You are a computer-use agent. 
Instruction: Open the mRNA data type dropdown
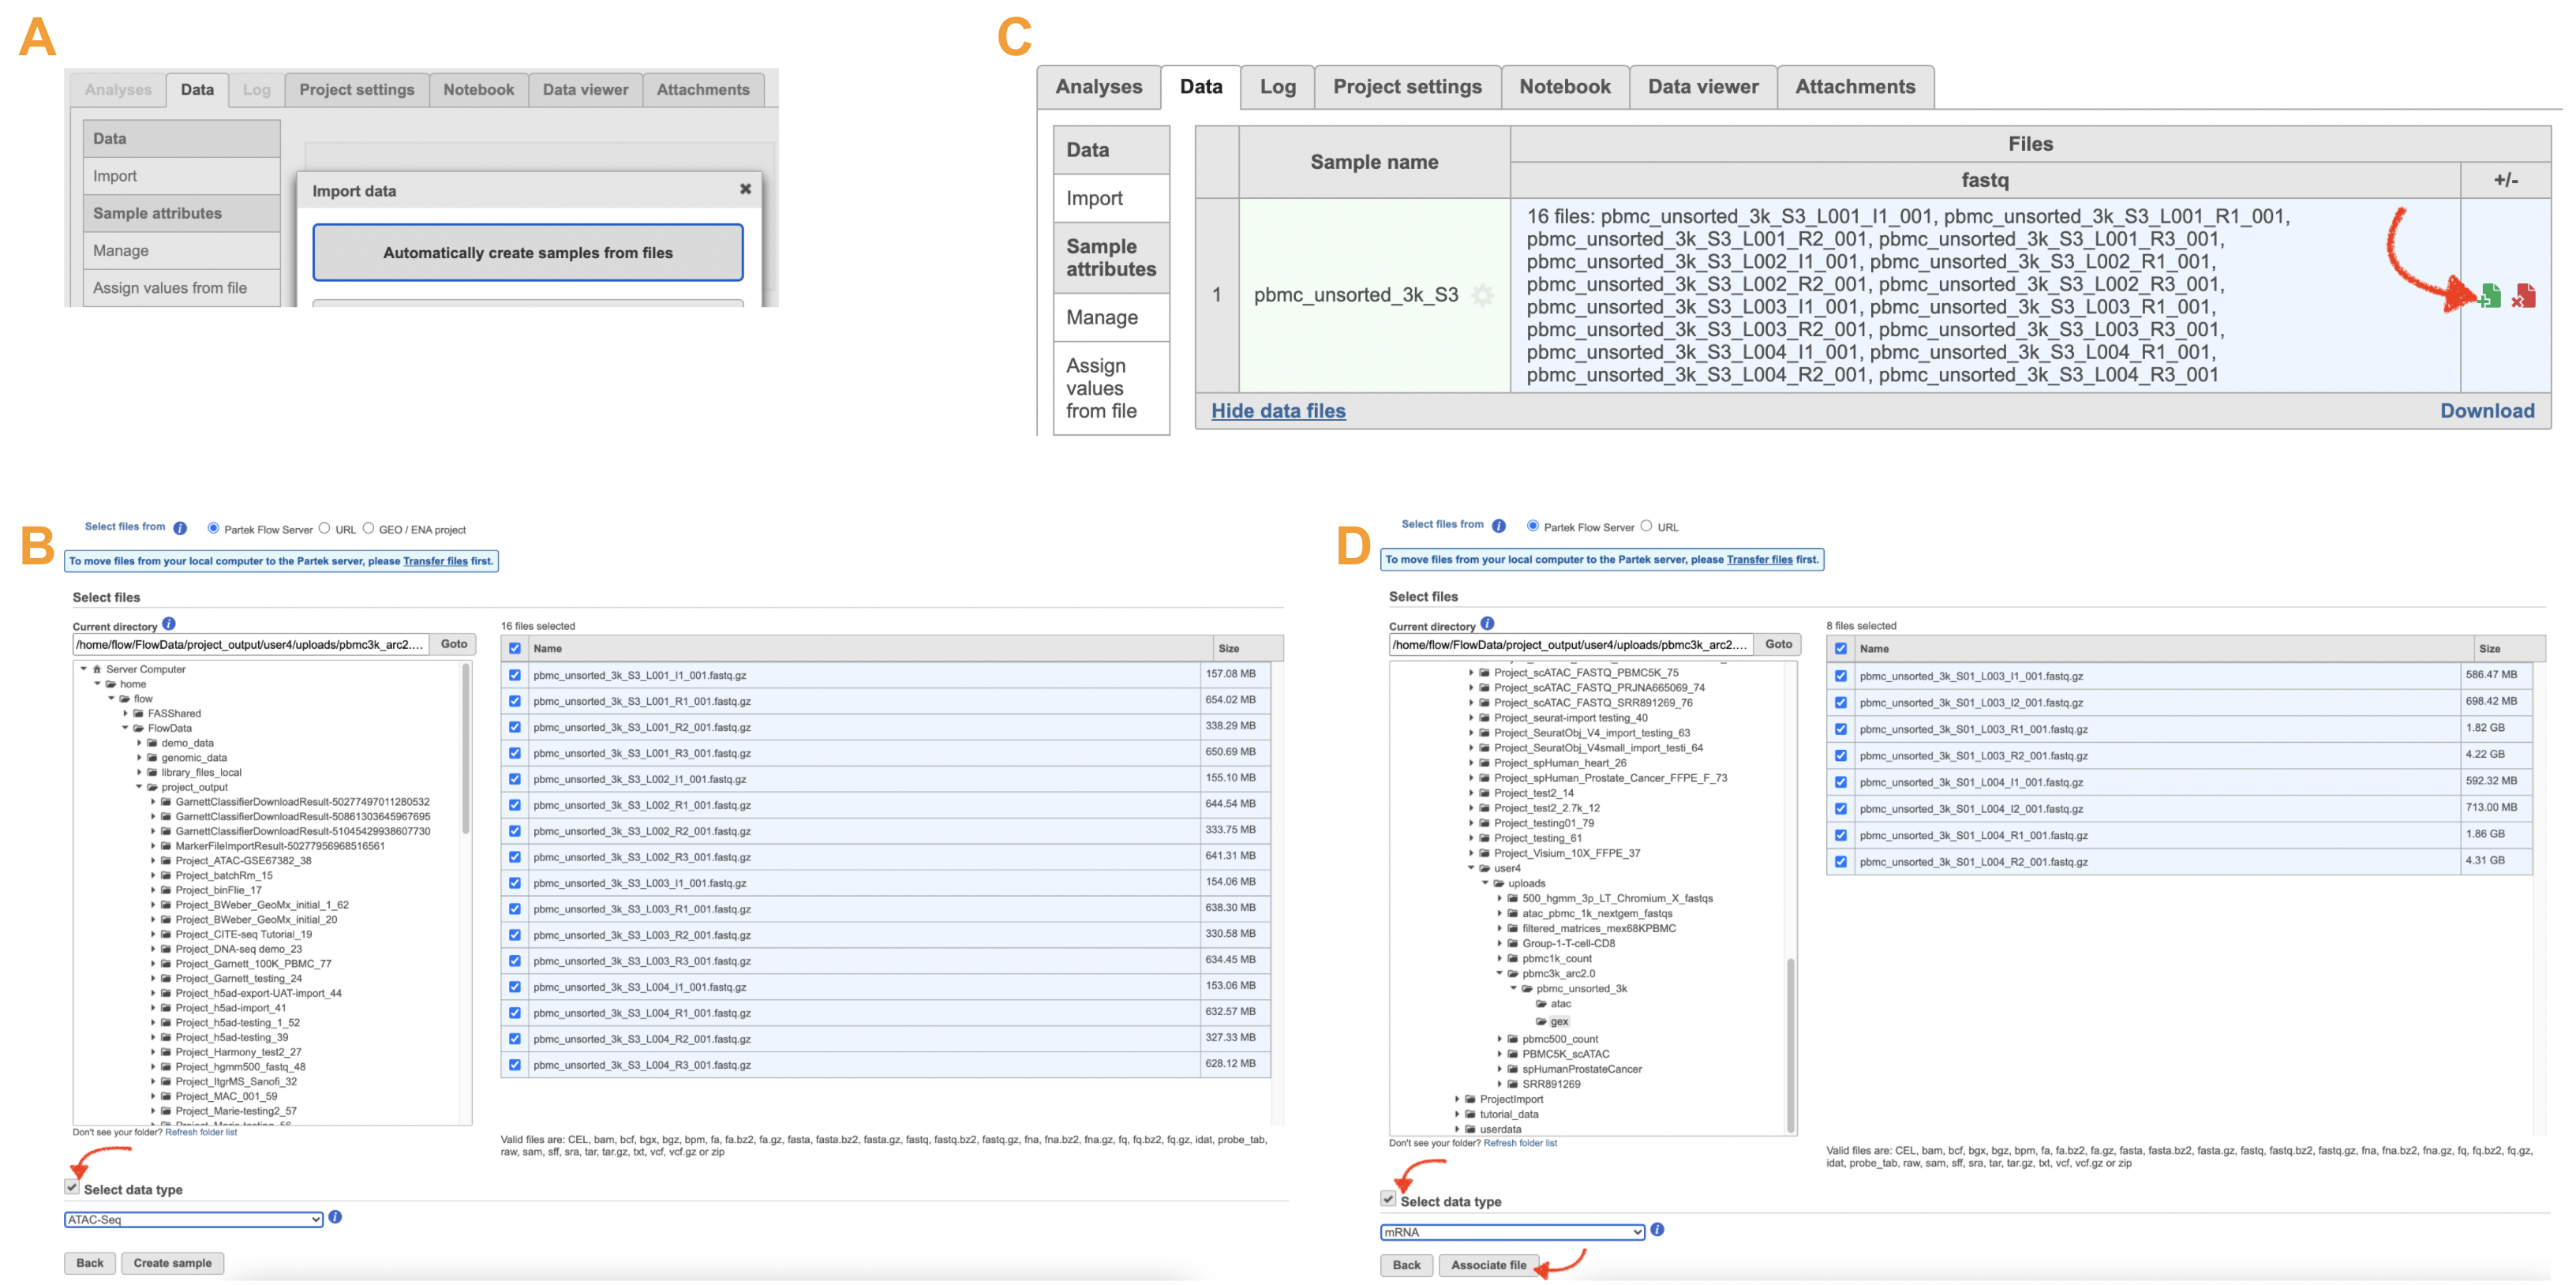pyautogui.click(x=1512, y=1232)
